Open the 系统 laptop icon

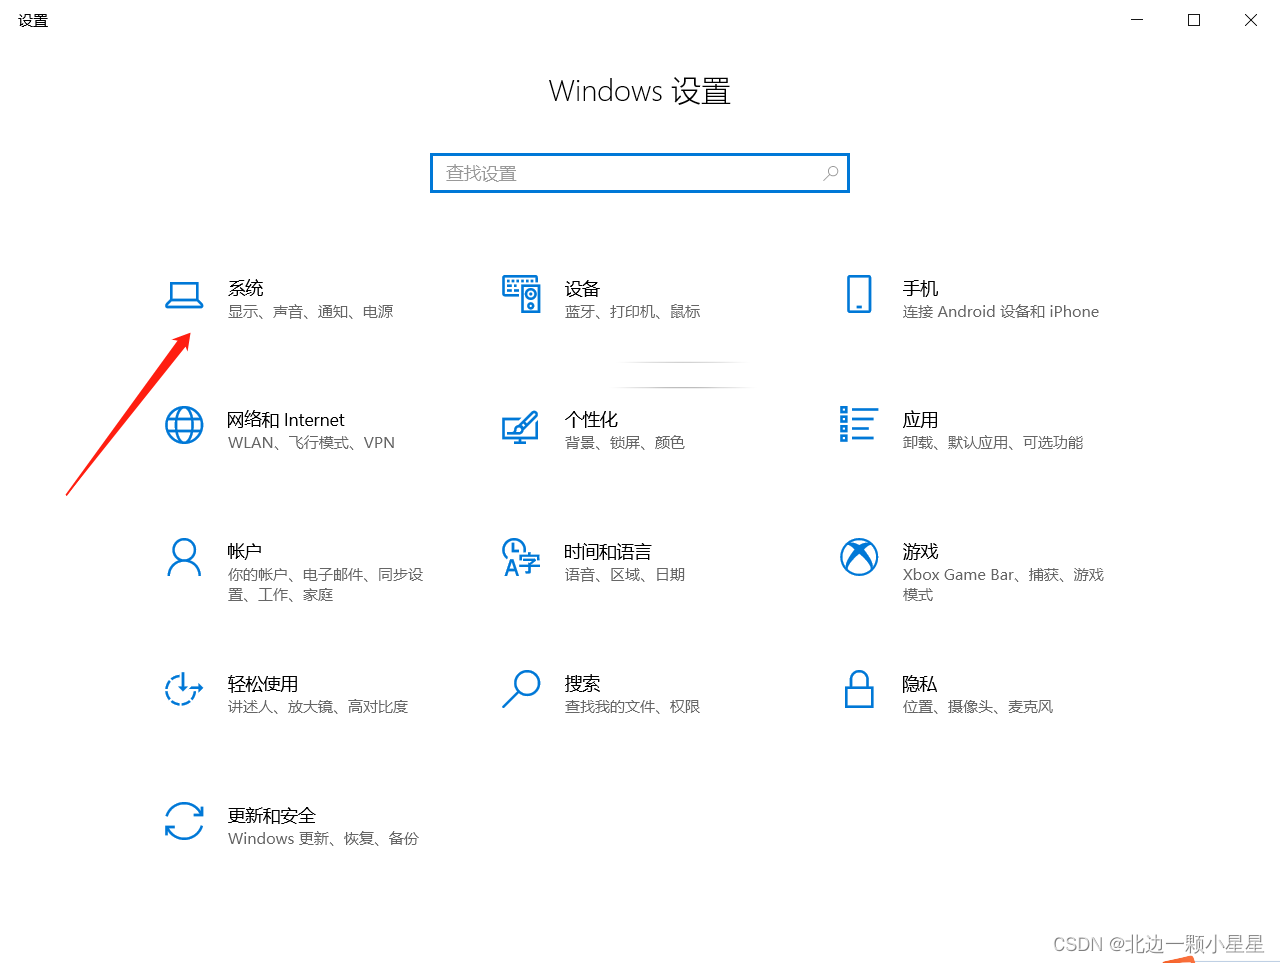click(x=184, y=295)
